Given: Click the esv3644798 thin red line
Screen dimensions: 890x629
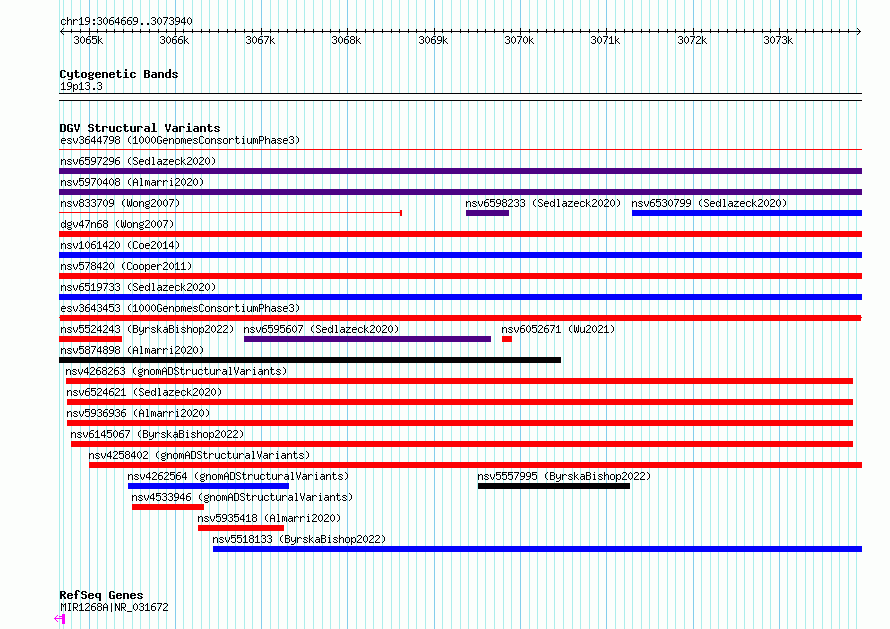Looking at the screenshot, I should pos(460,150).
